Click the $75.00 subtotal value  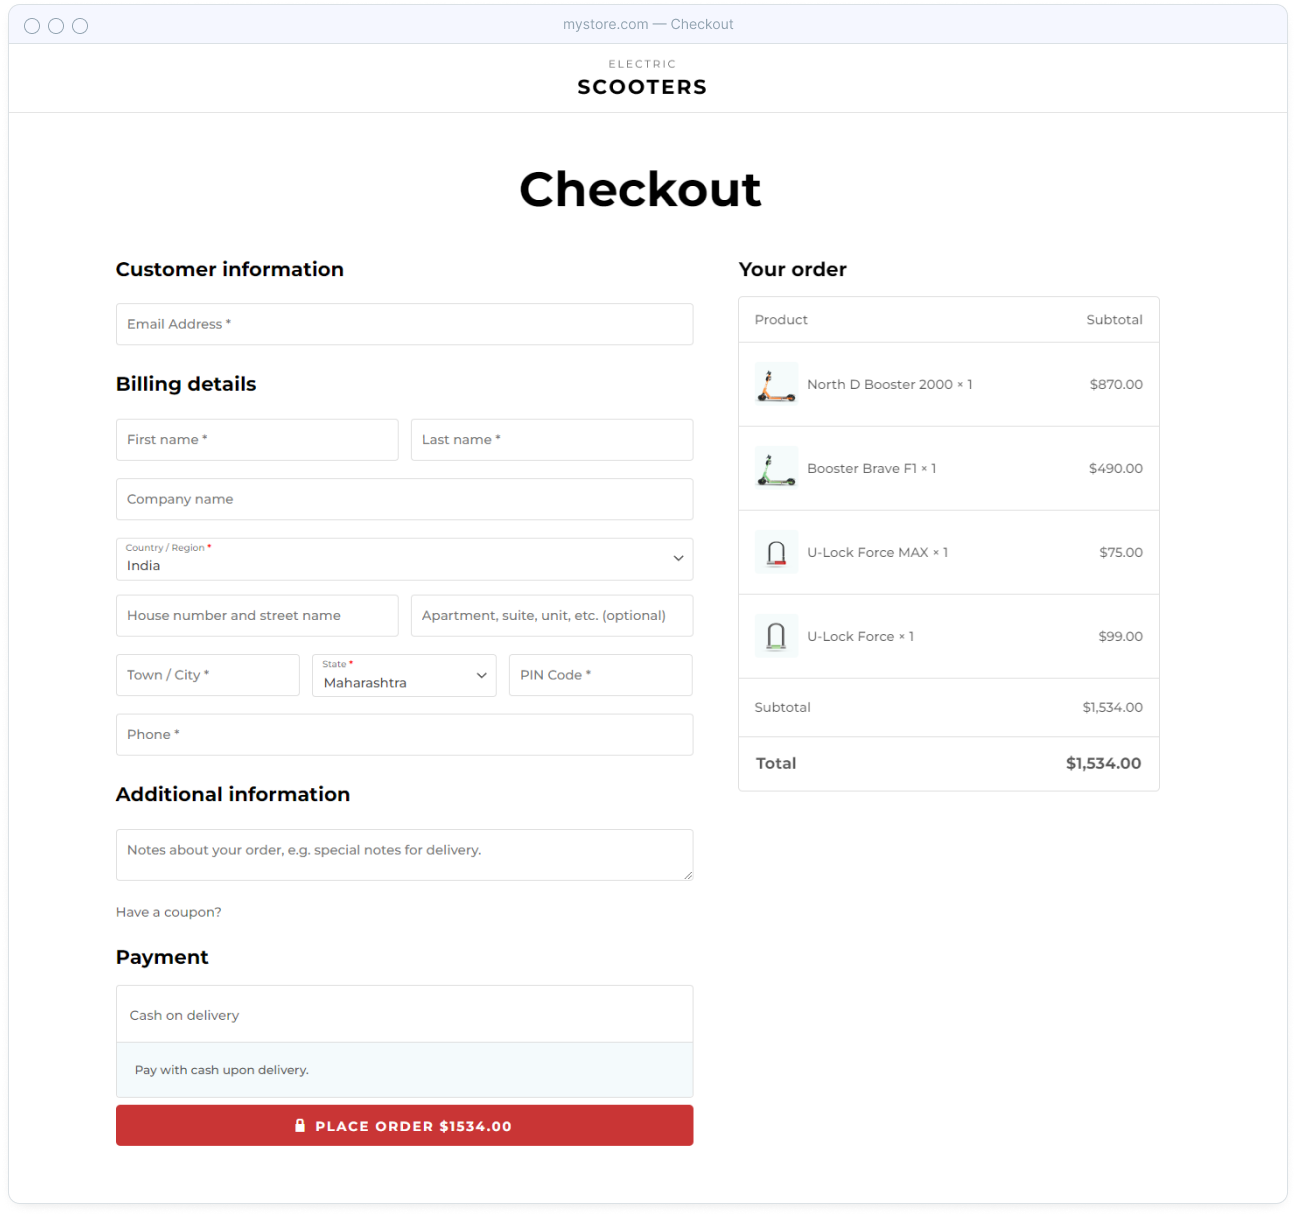tap(1121, 552)
